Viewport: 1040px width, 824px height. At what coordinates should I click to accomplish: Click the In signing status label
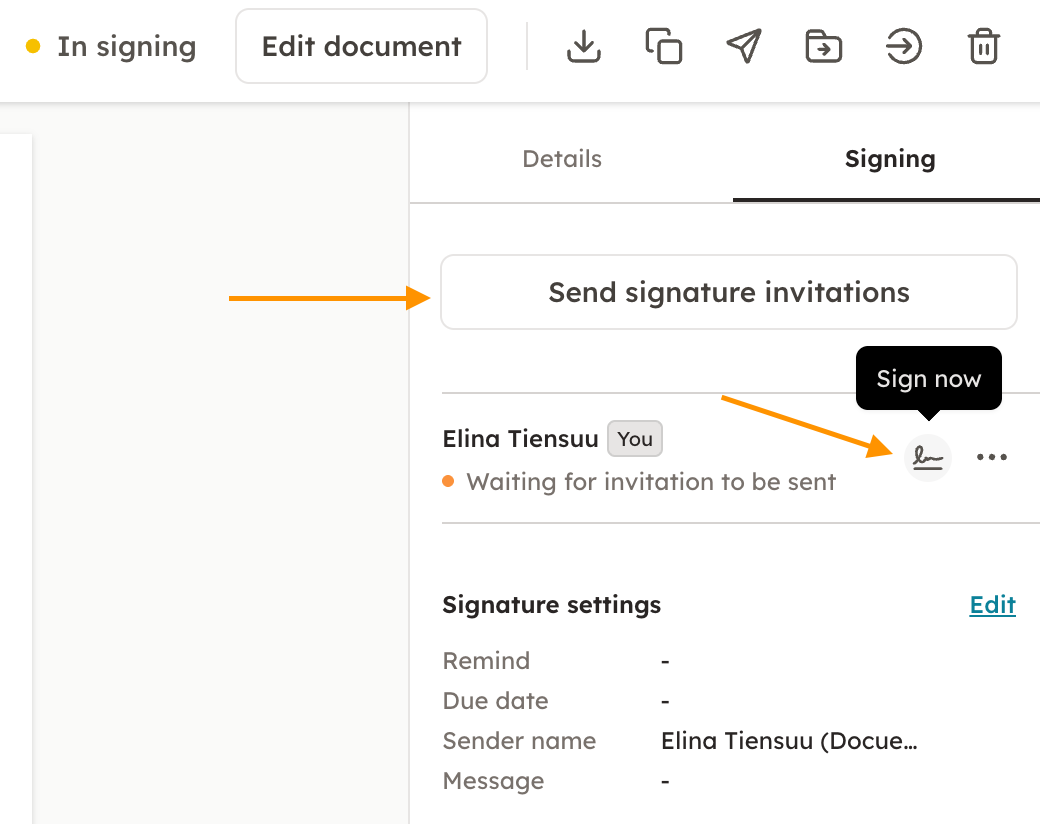pyautogui.click(x=126, y=47)
